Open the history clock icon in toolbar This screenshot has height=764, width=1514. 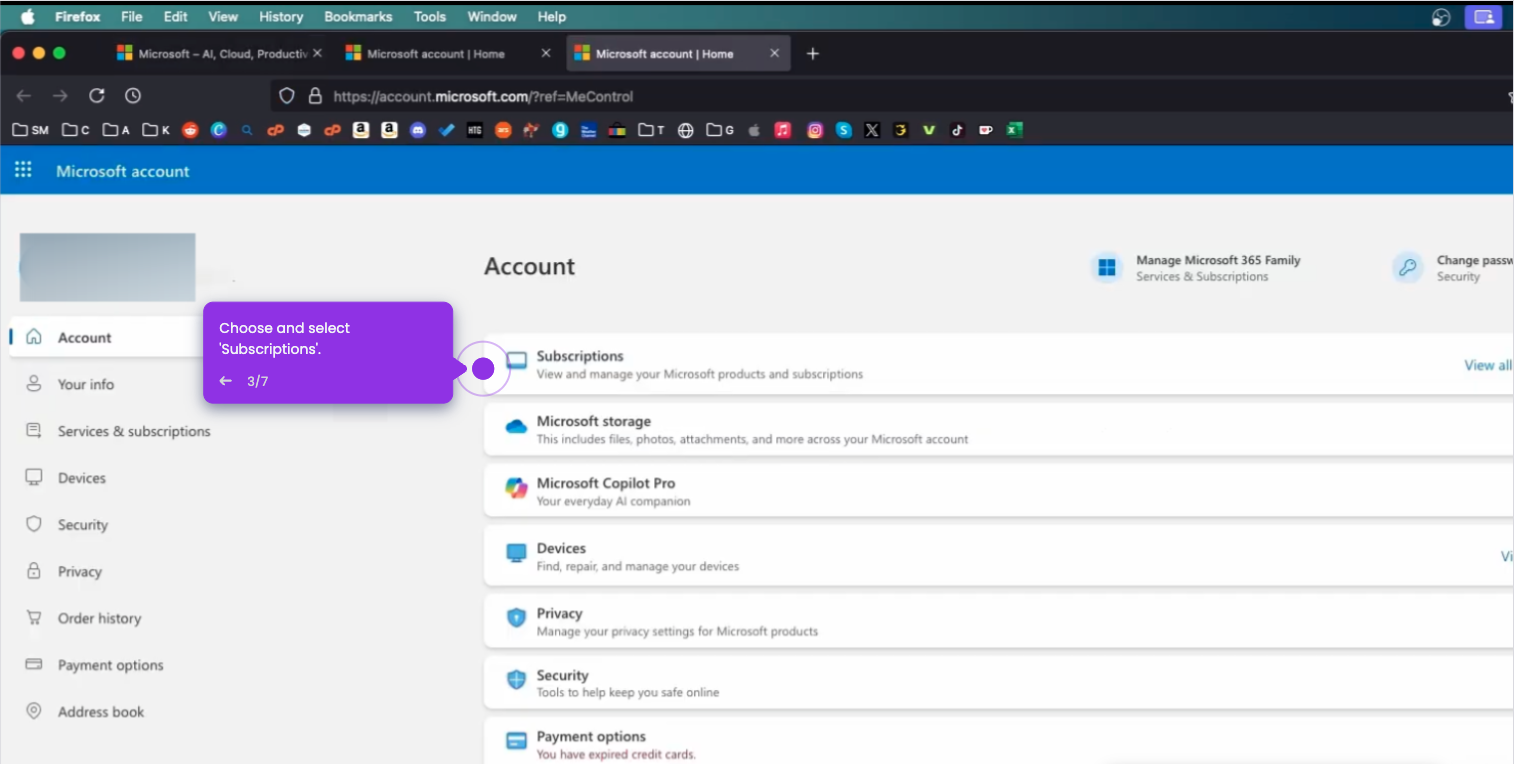[x=133, y=96]
